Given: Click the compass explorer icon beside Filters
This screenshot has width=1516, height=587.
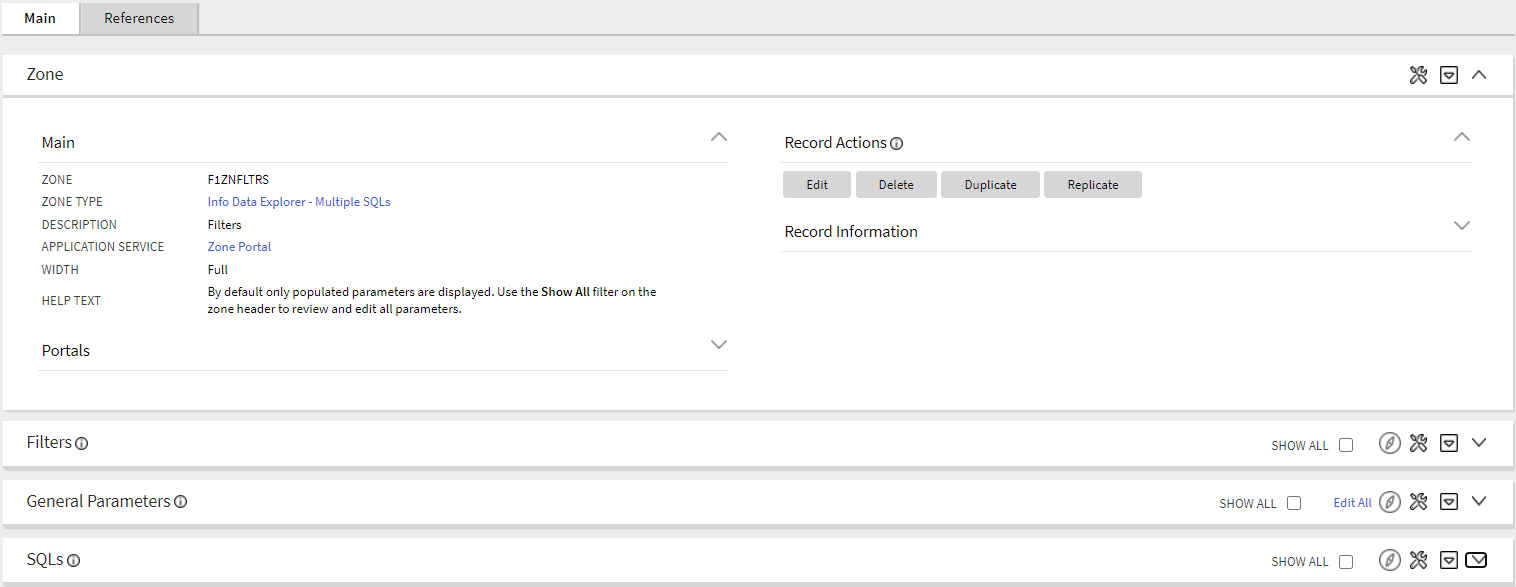Looking at the screenshot, I should click(1389, 442).
